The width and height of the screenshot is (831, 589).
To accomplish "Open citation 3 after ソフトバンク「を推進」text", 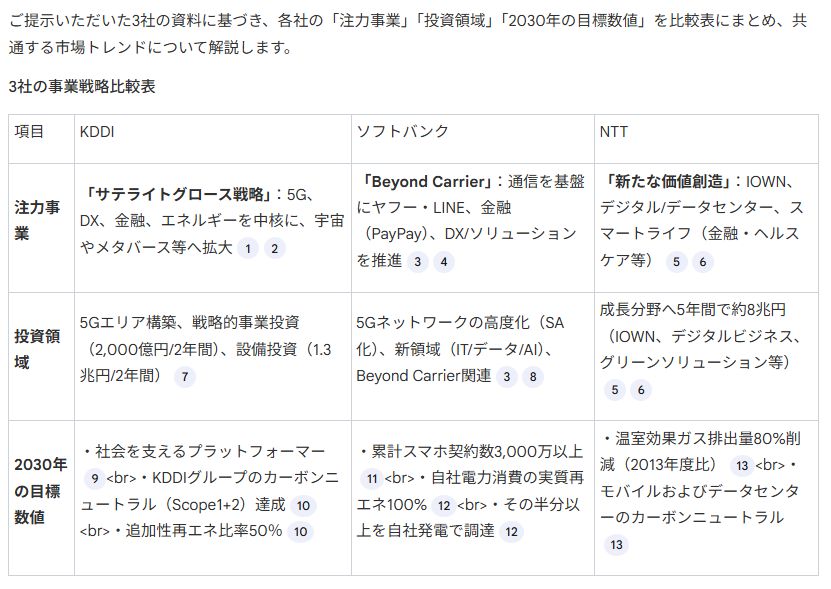I will tap(418, 261).
